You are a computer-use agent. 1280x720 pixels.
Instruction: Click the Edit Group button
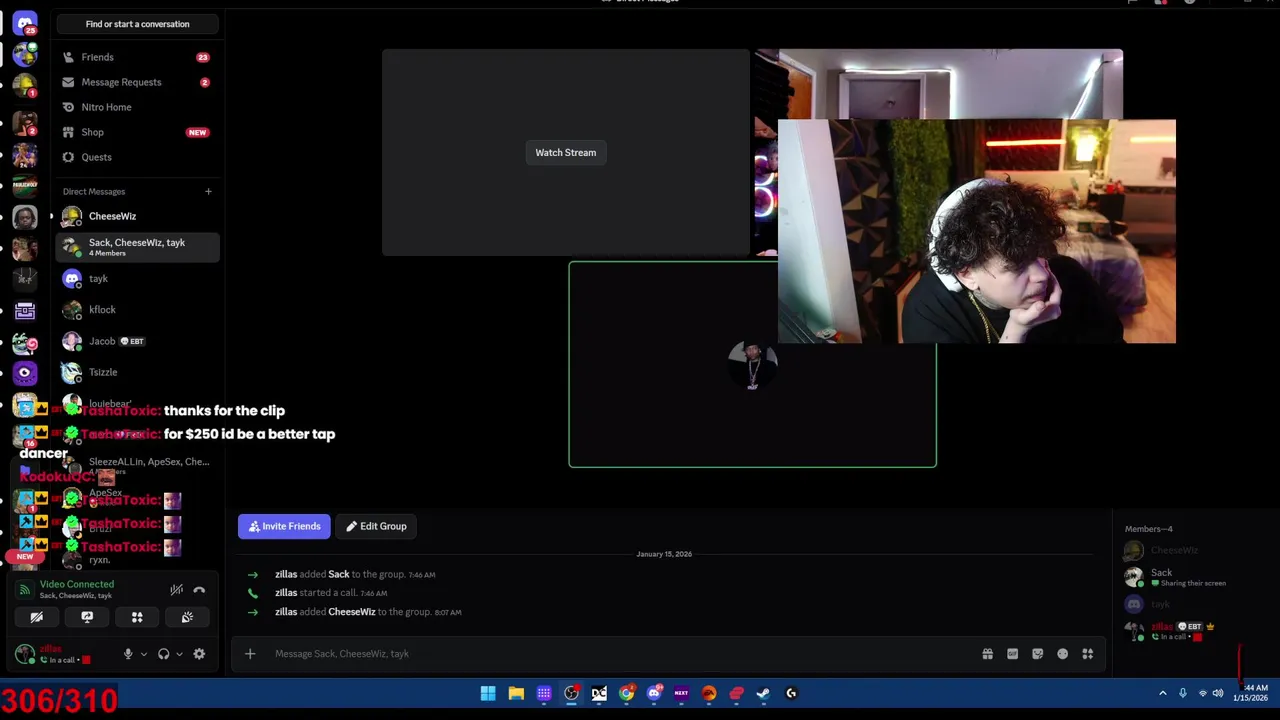tap(376, 526)
